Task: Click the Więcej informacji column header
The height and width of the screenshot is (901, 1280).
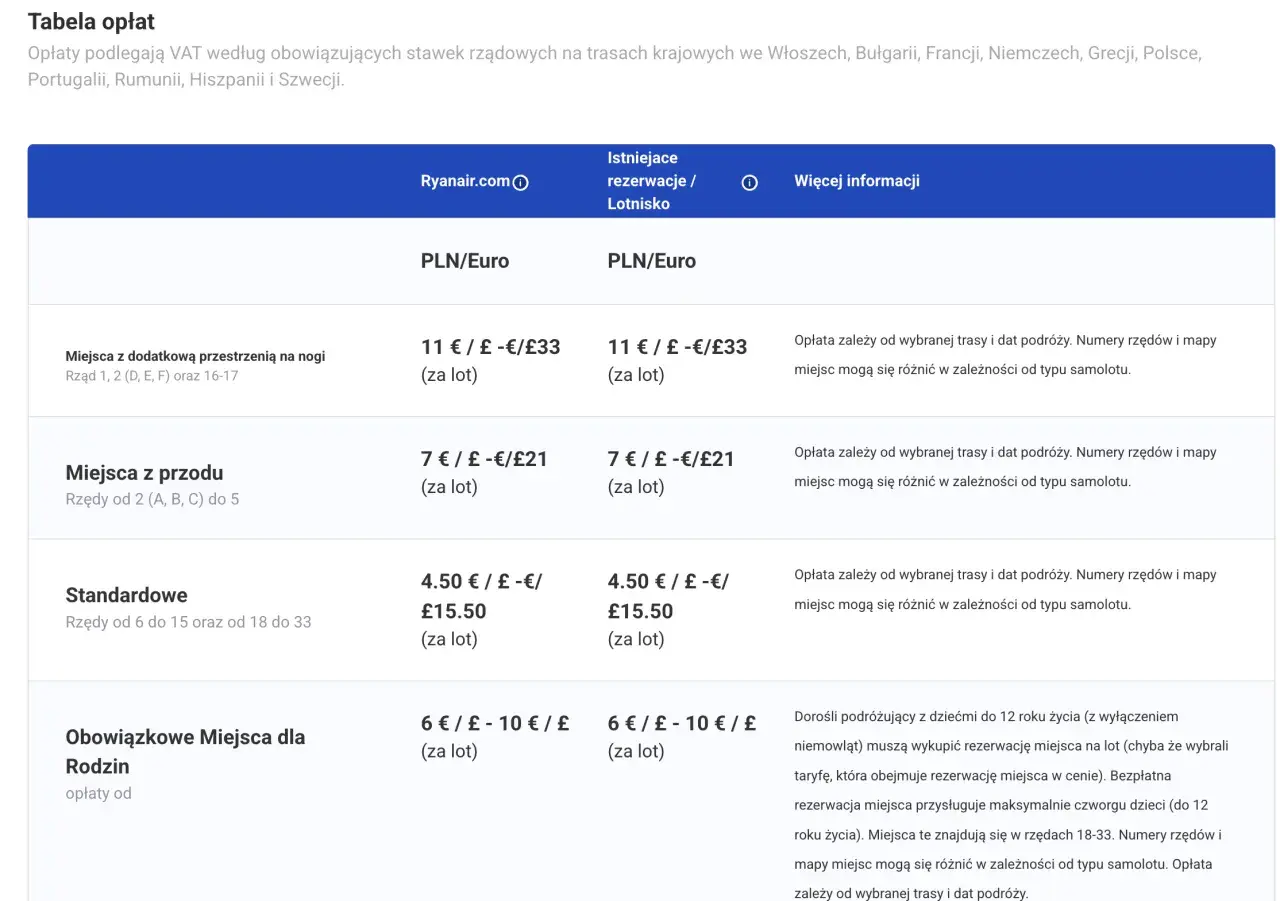Action: [857, 181]
